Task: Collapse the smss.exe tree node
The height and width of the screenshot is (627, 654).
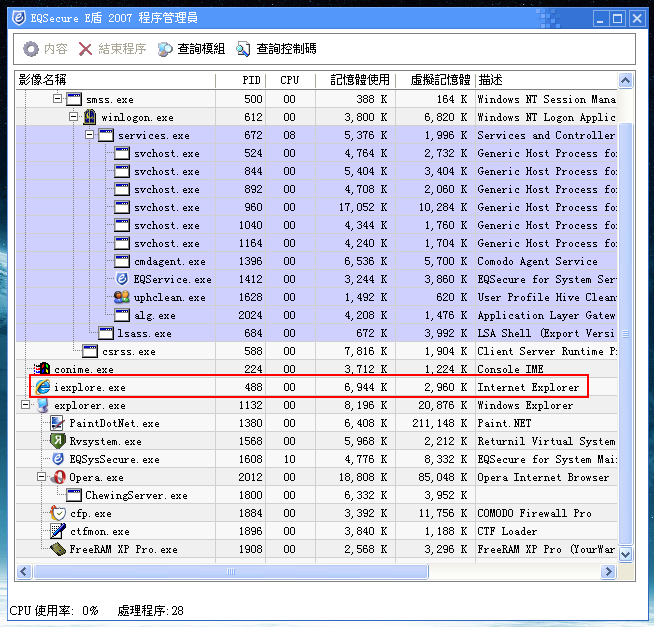Action: 58,99
